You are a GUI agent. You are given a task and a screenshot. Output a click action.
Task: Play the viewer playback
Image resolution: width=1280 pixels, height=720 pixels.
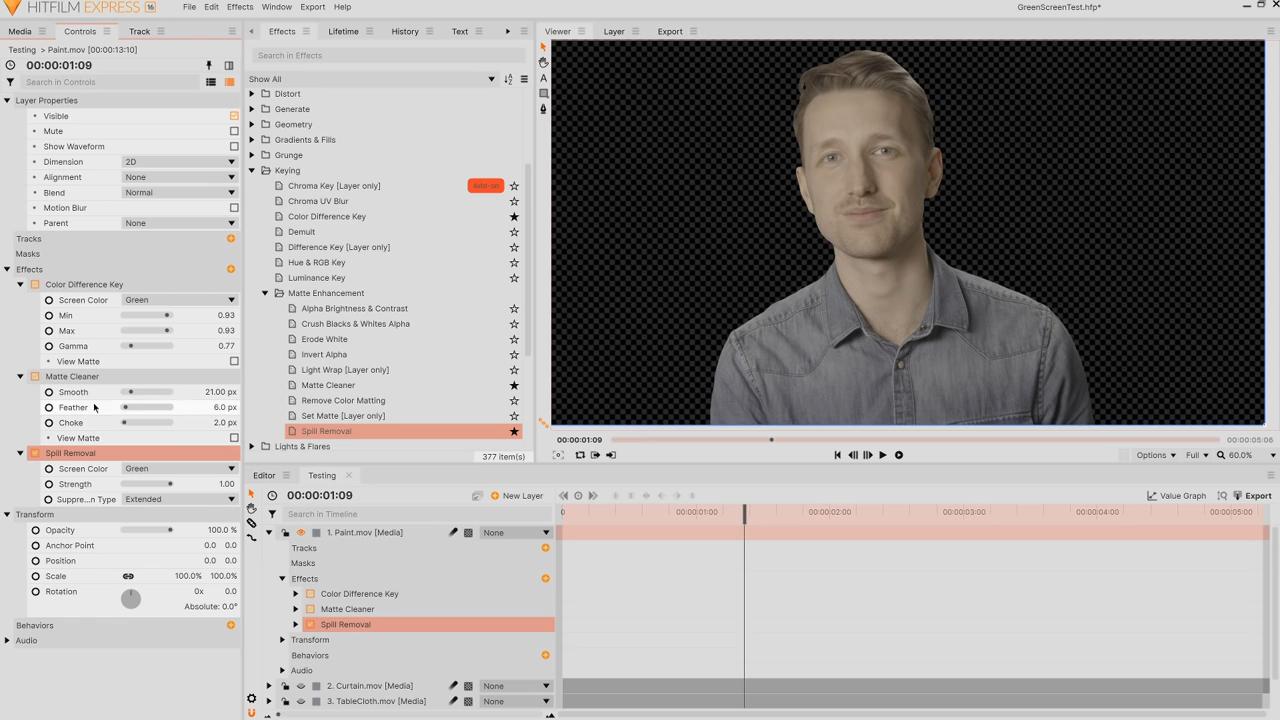click(882, 455)
